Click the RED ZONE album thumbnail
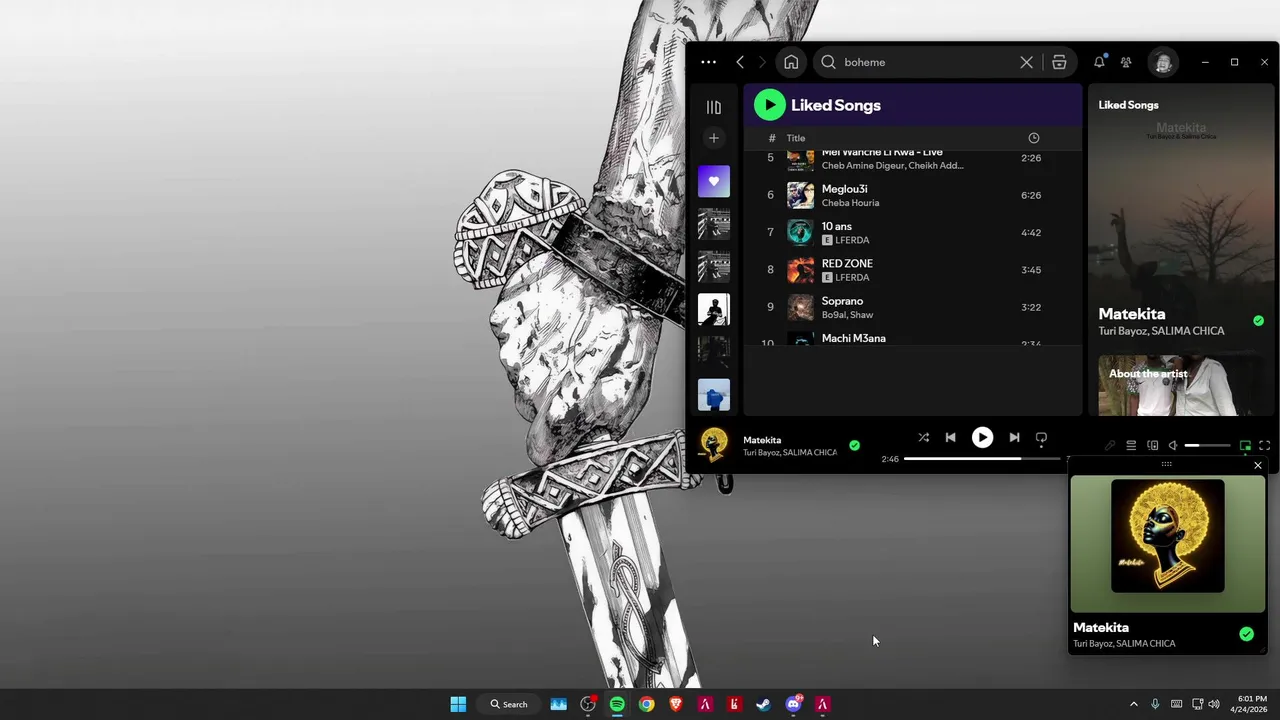 800,270
